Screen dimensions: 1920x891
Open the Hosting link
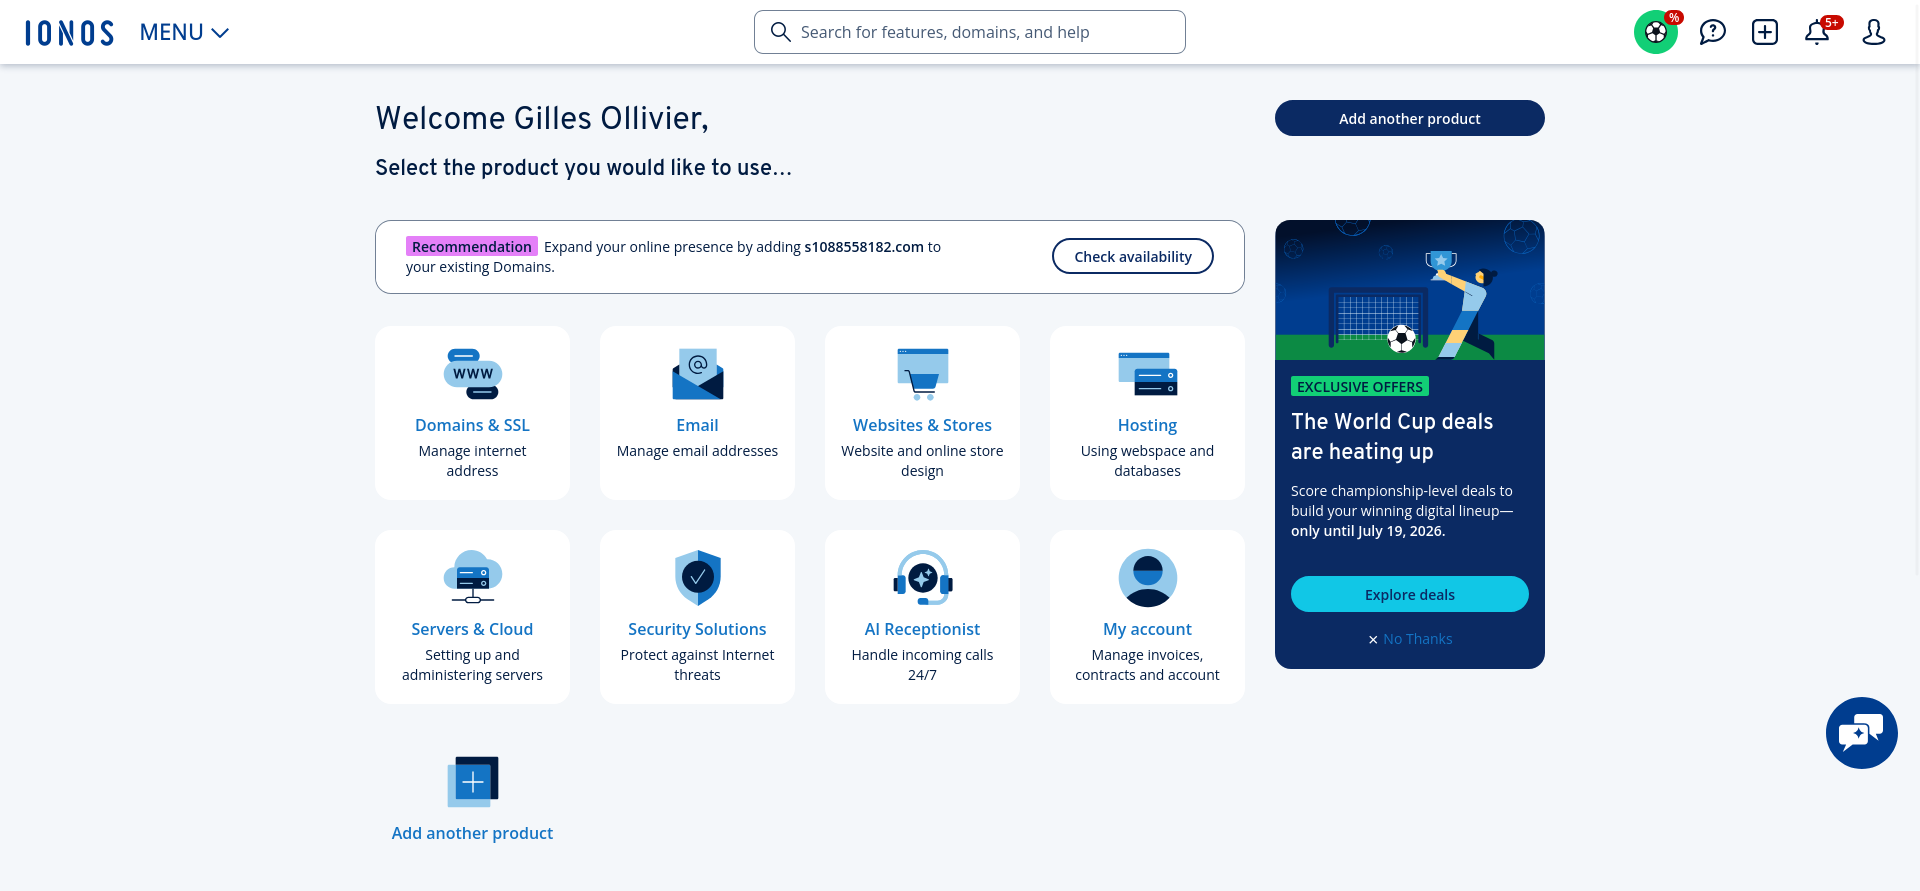click(x=1147, y=425)
